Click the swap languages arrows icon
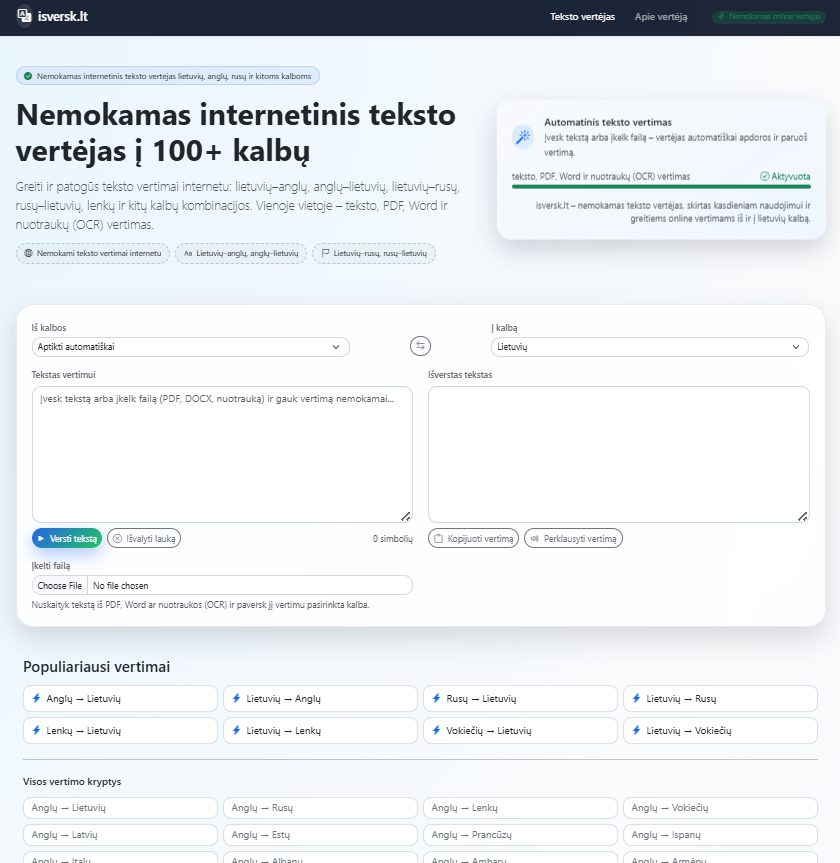840x863 pixels. coord(420,345)
